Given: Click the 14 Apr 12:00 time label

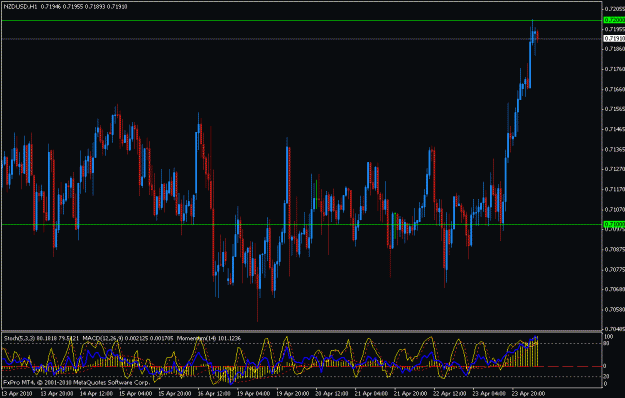Looking at the screenshot, I should tap(96, 394).
